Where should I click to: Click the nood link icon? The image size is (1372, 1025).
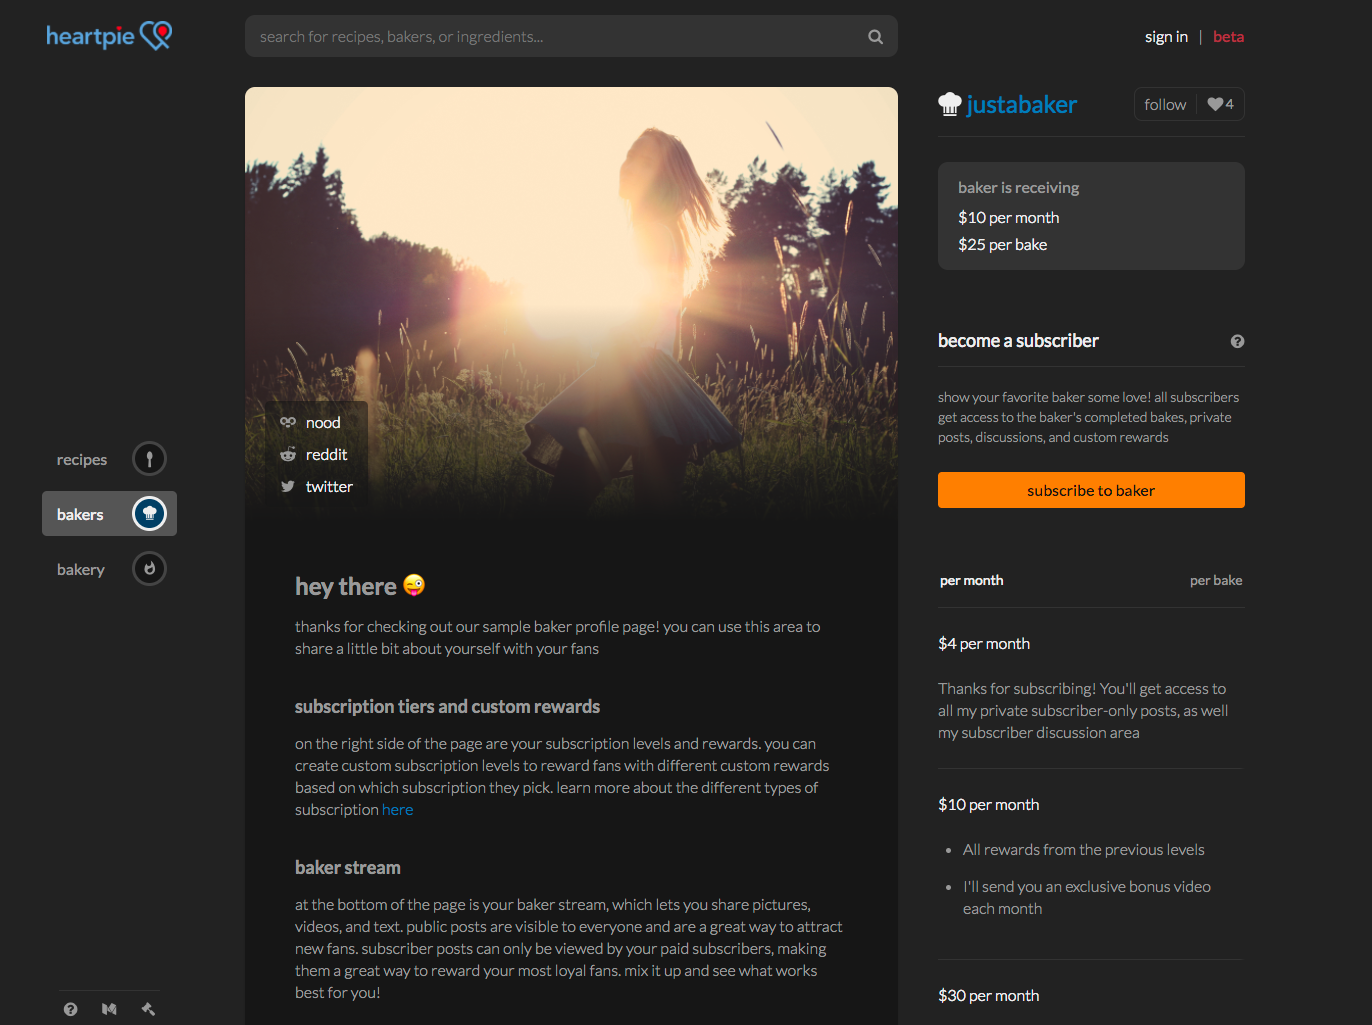pyautogui.click(x=288, y=422)
